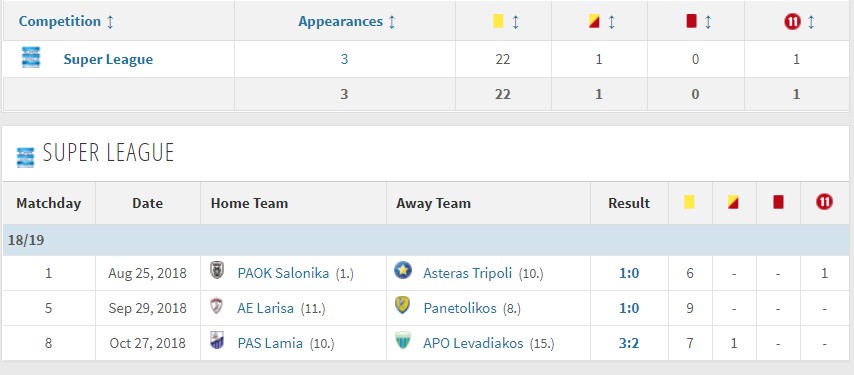Image resolution: width=854 pixels, height=375 pixels.
Task: Sort by red cards in summary table
Action: (x=707, y=22)
